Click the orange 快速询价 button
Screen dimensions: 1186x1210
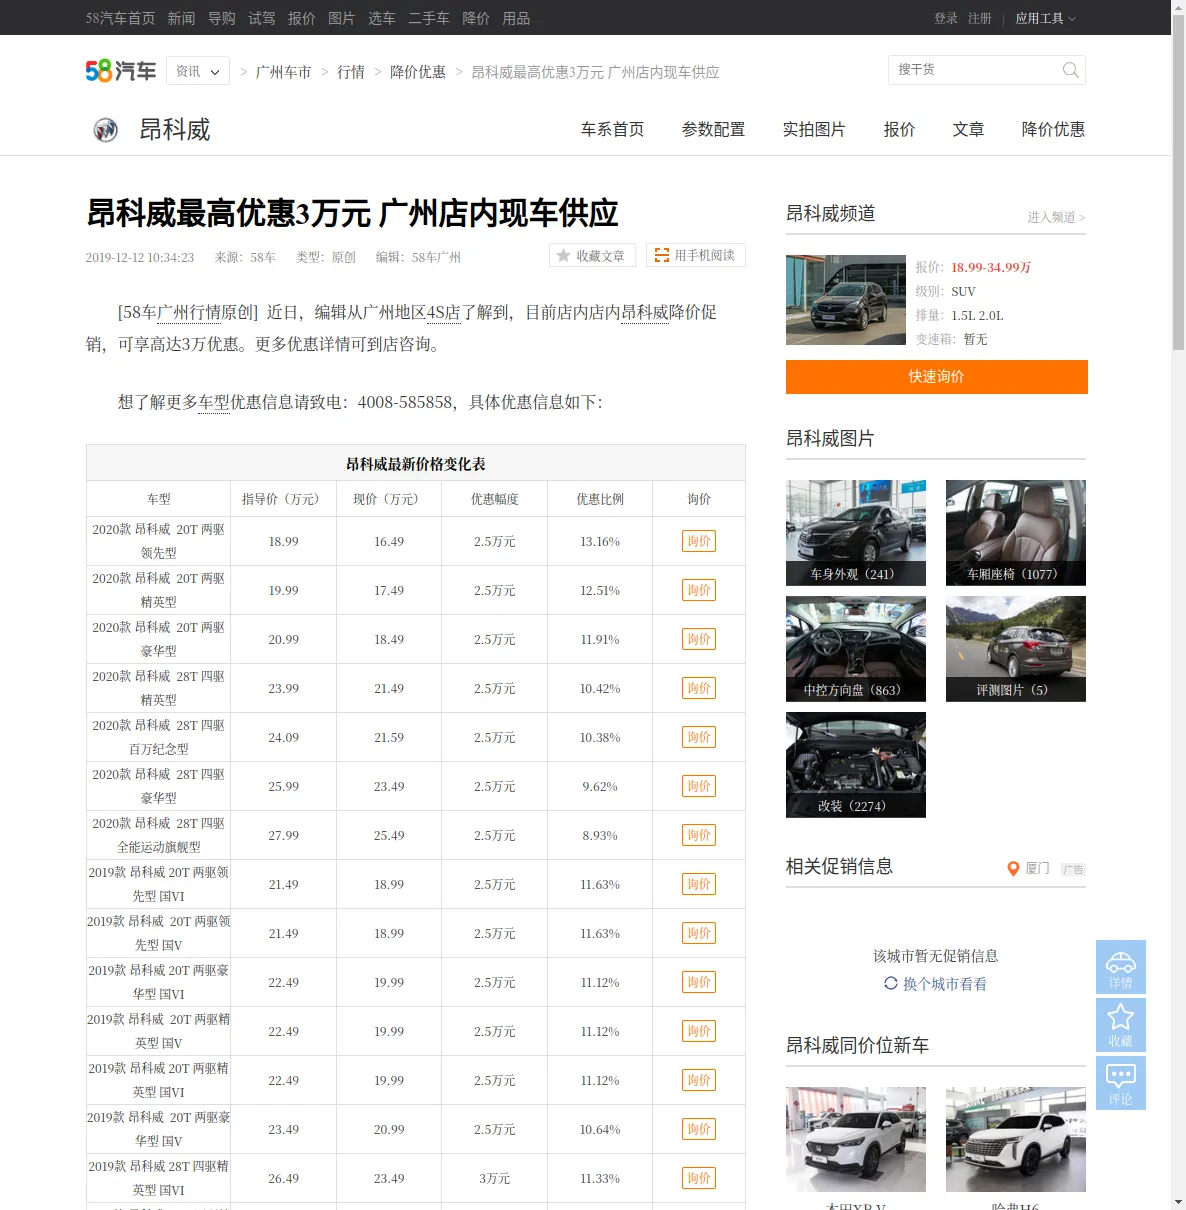937,377
